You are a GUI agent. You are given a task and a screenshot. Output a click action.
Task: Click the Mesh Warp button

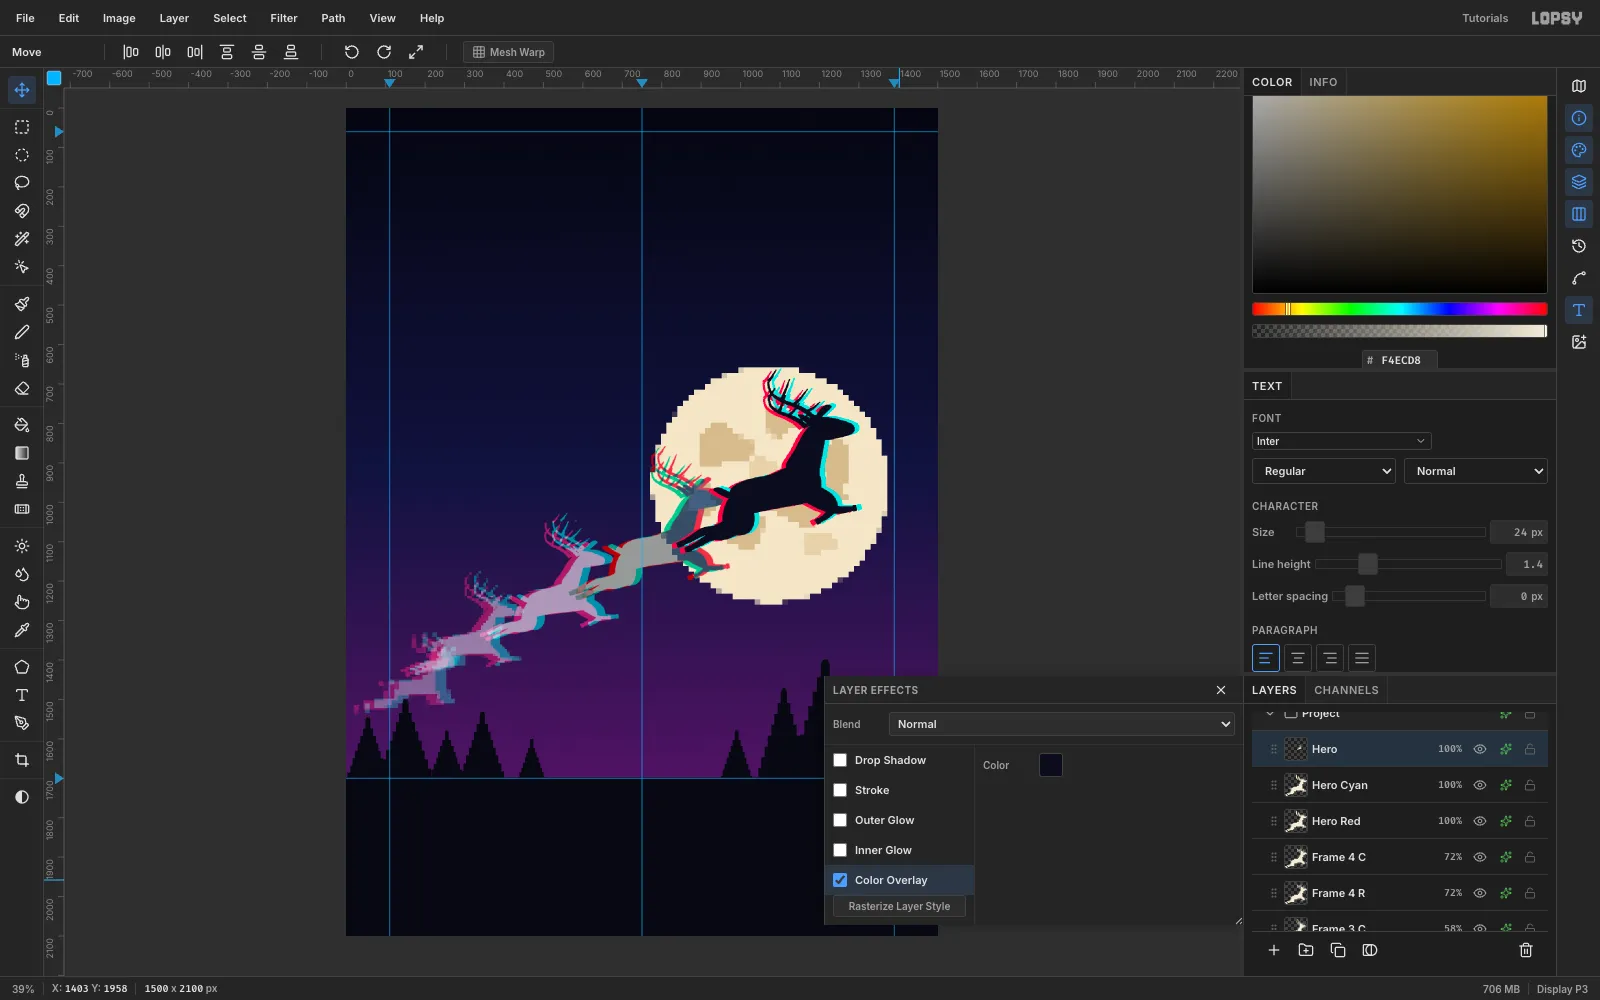(x=509, y=52)
